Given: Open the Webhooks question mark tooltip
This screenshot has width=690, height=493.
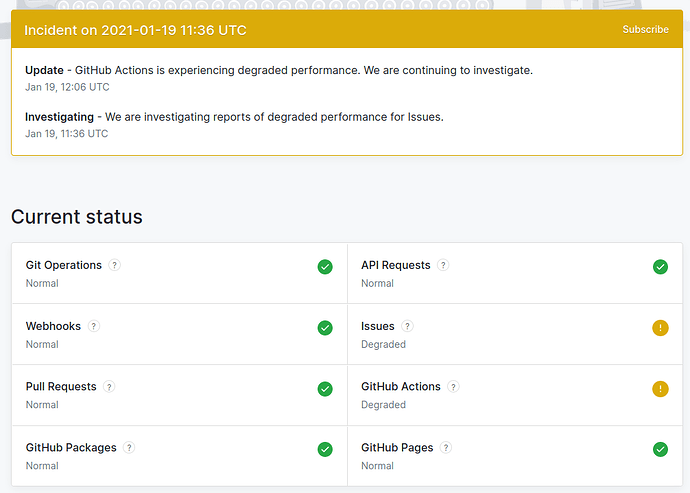Looking at the screenshot, I should (x=94, y=327).
